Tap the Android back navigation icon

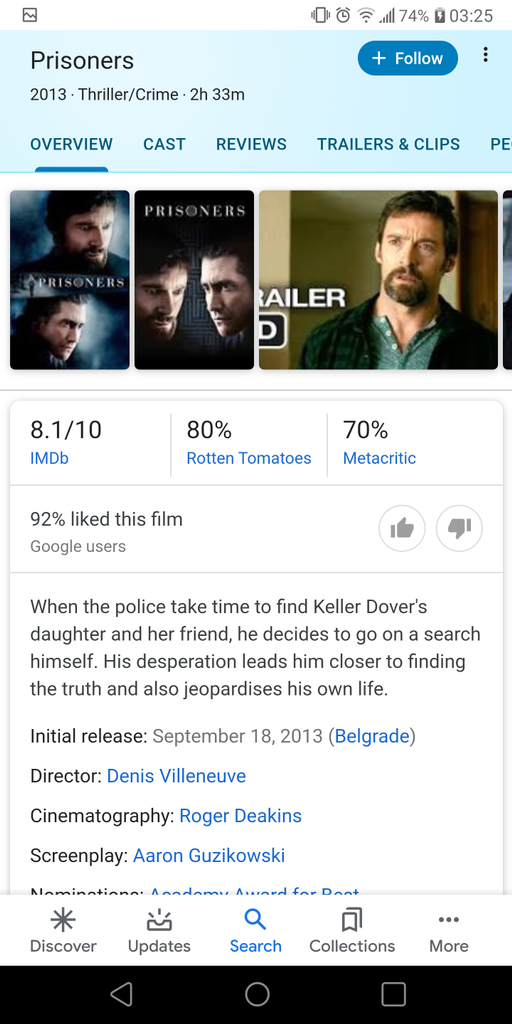point(121,994)
